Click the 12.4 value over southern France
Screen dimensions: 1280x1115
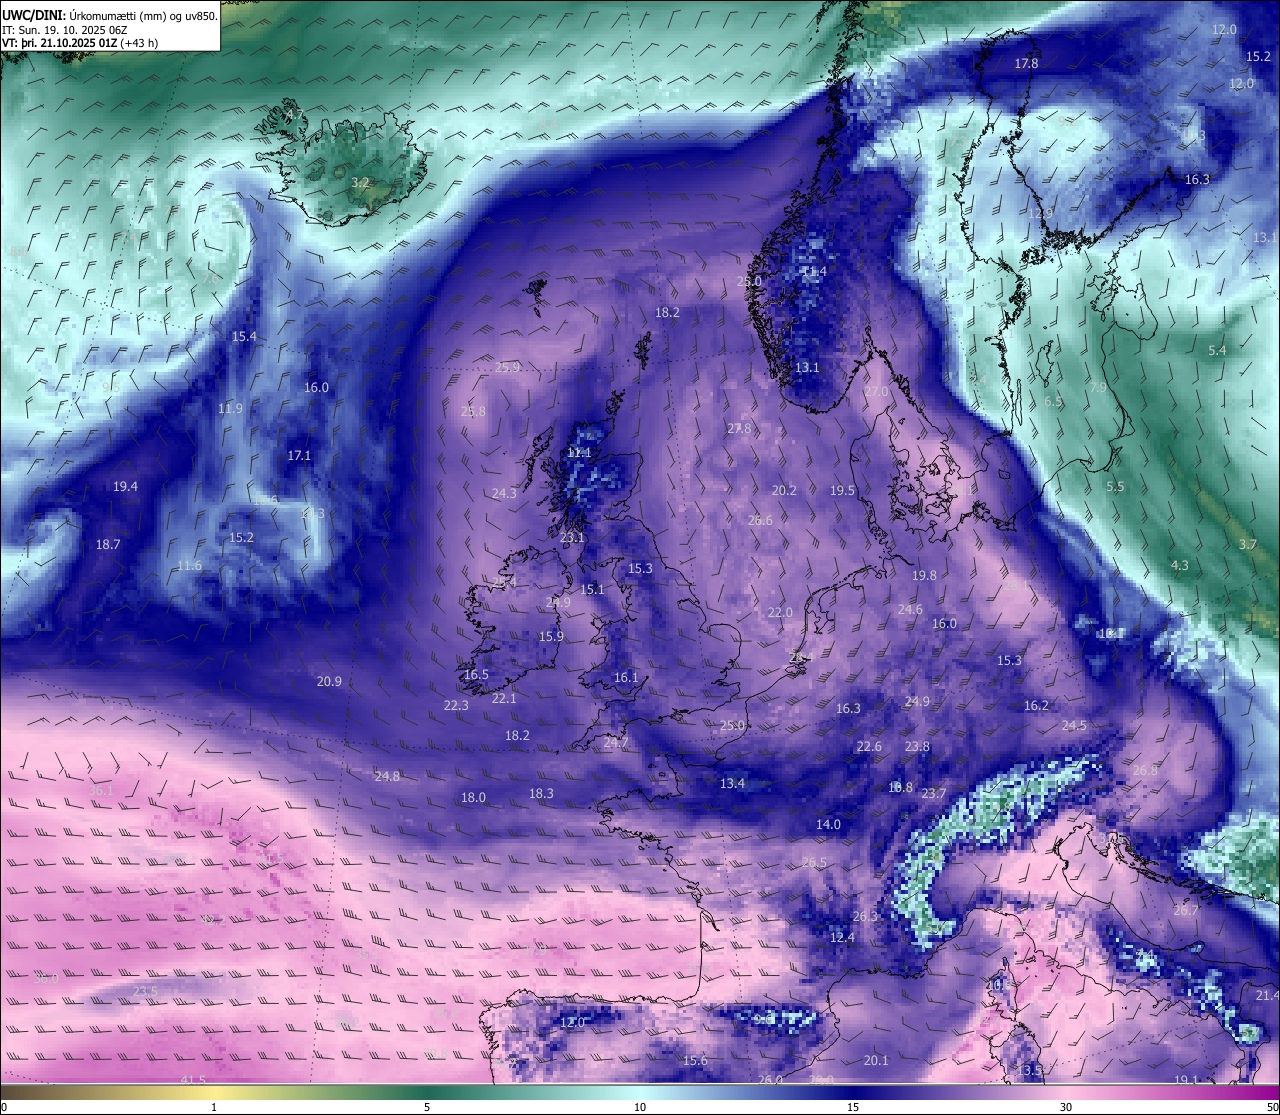pyautogui.click(x=842, y=937)
